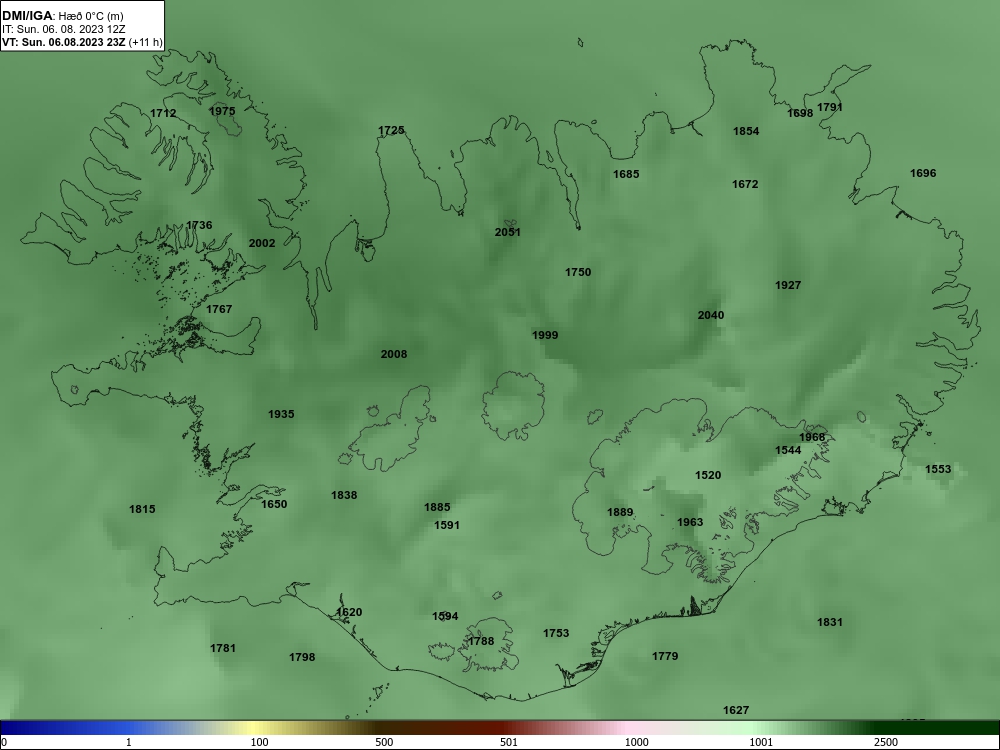Click the 1698 reading in the northeast
The height and width of the screenshot is (750, 1000).
coord(800,114)
